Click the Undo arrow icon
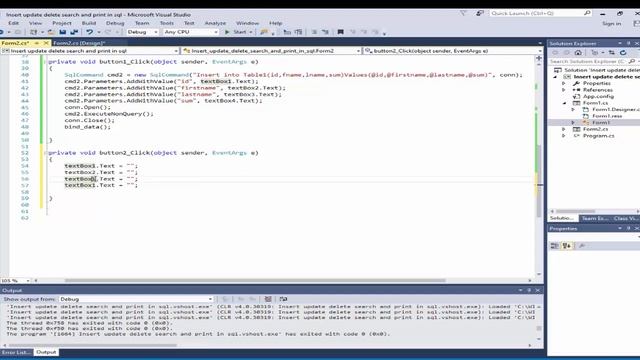Screen dimensions: 640x360 point(89,32)
